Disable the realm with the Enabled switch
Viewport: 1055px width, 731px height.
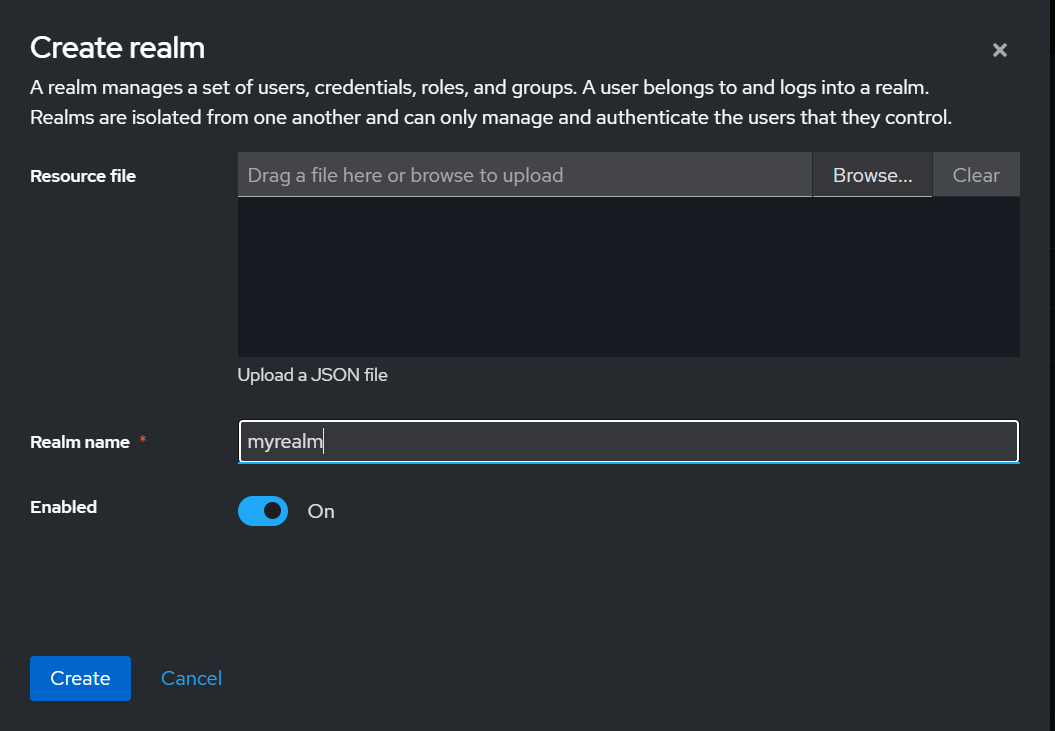coord(263,511)
